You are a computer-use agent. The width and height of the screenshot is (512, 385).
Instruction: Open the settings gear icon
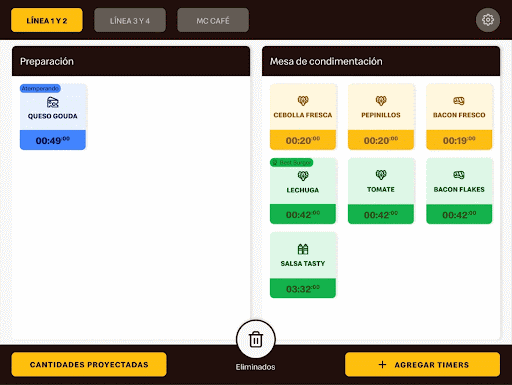[x=488, y=20]
